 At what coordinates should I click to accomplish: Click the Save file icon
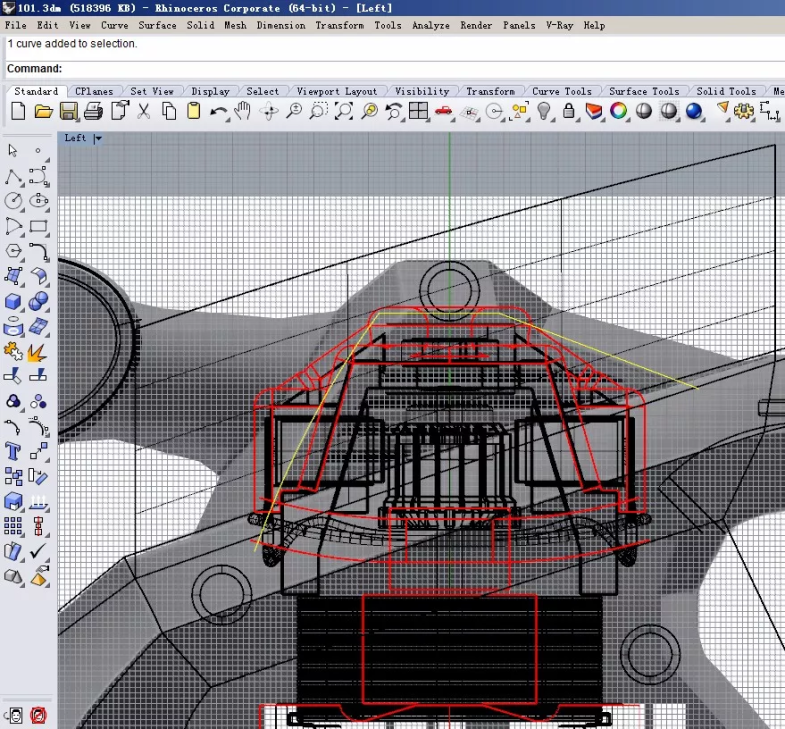click(69, 111)
